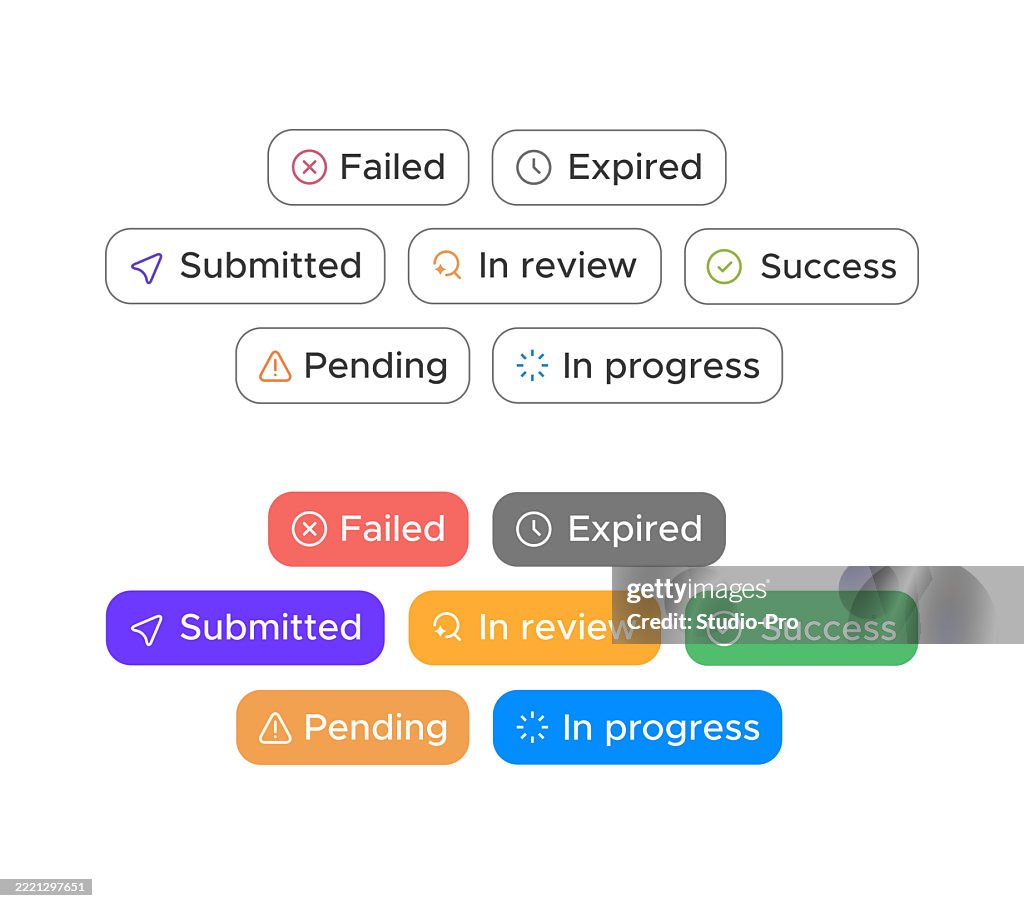This screenshot has width=1024, height=908.
Task: Click the warning triangle icon in outlined Pending badge
Action: click(275, 367)
